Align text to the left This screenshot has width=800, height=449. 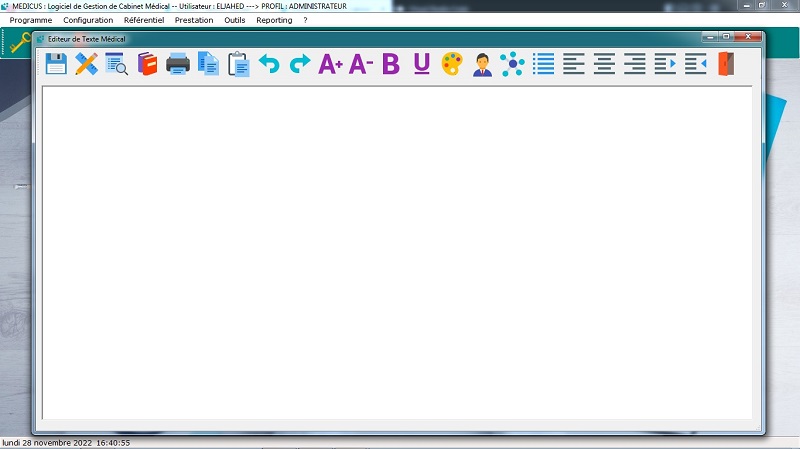coord(573,64)
